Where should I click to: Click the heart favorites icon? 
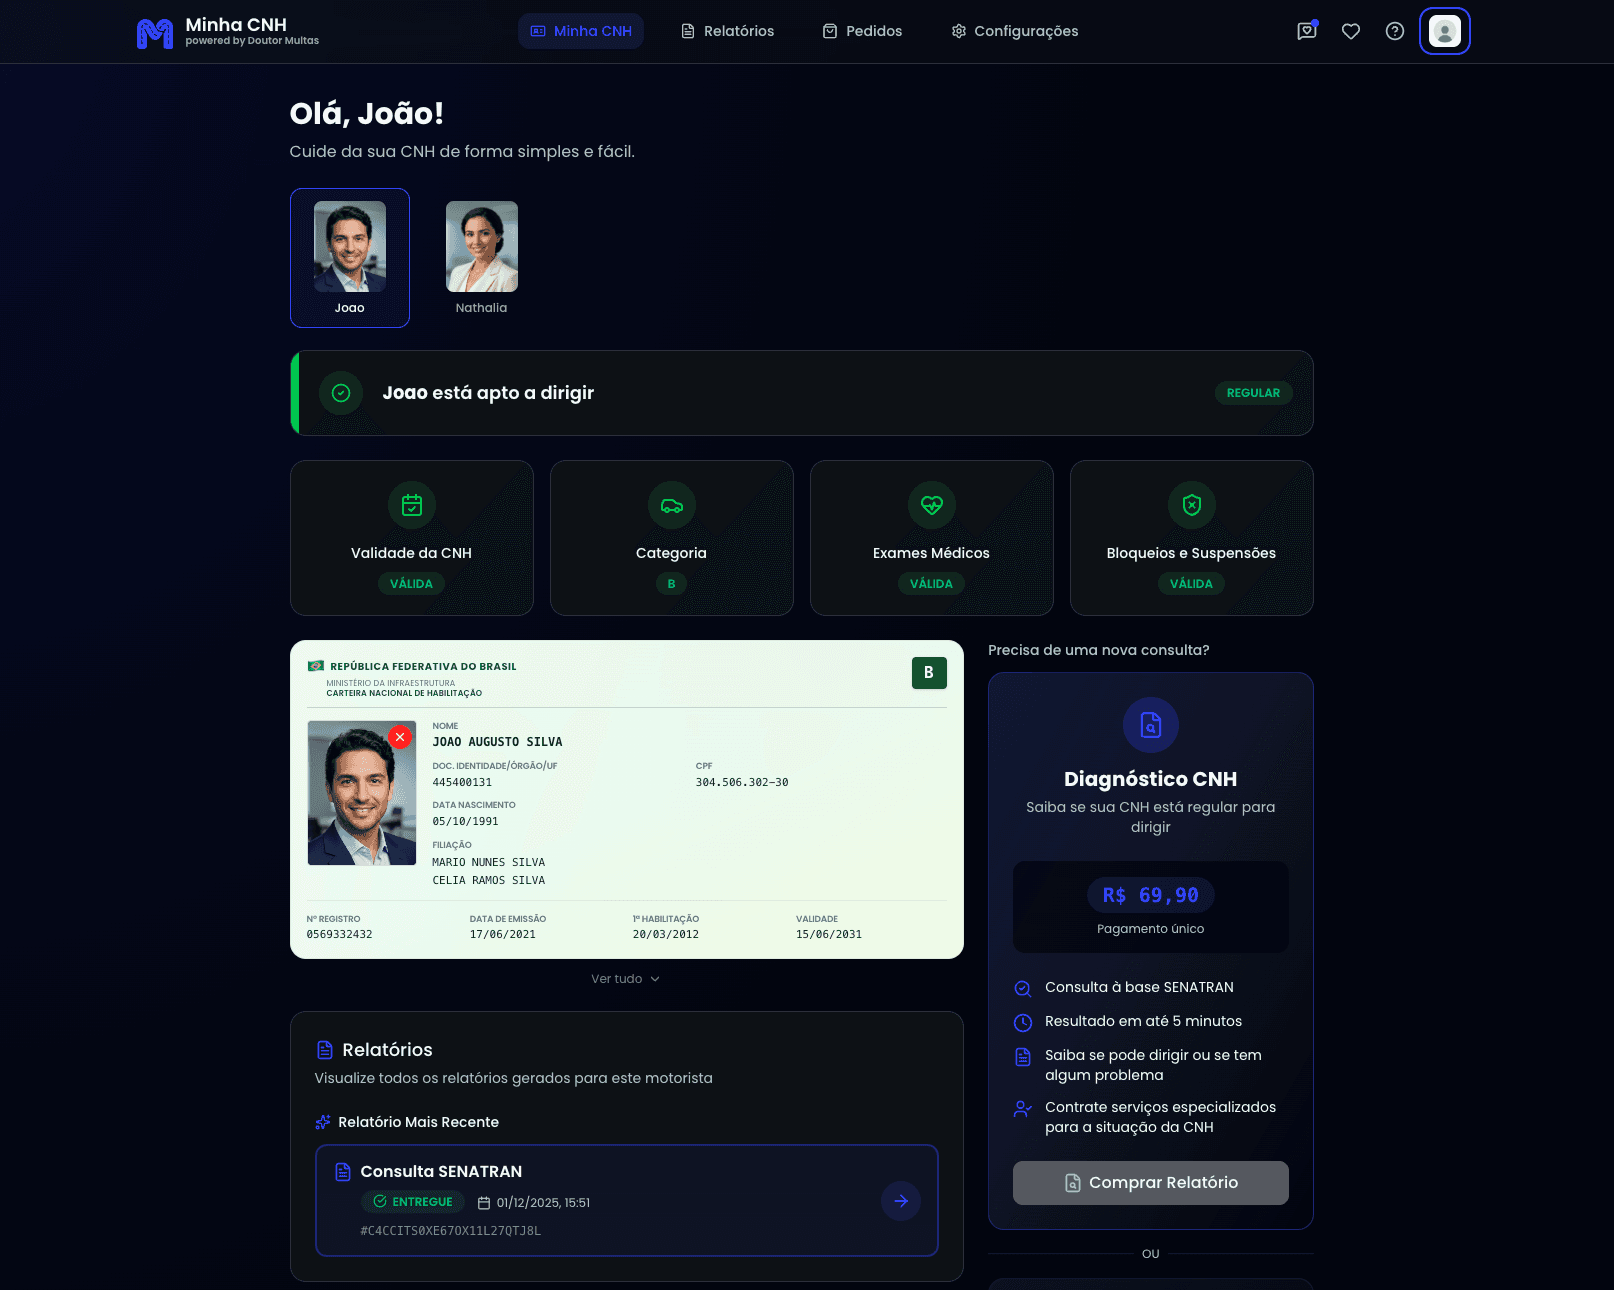(x=1350, y=31)
